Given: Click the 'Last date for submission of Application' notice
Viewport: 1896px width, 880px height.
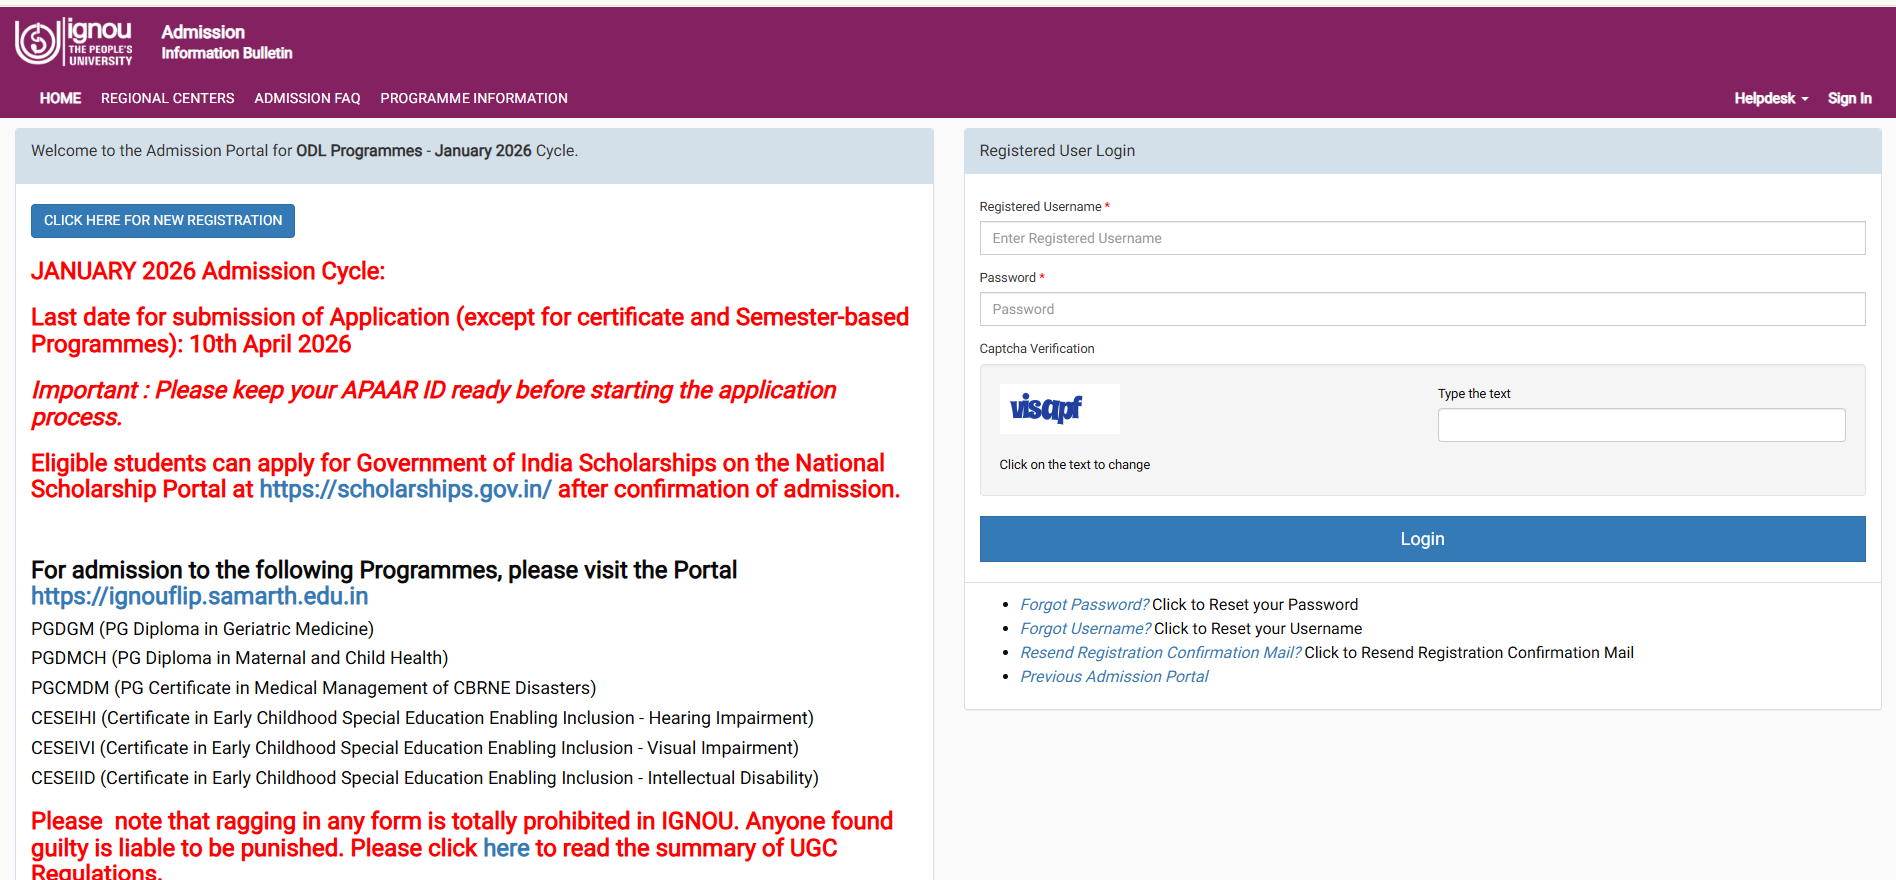Looking at the screenshot, I should [x=470, y=330].
